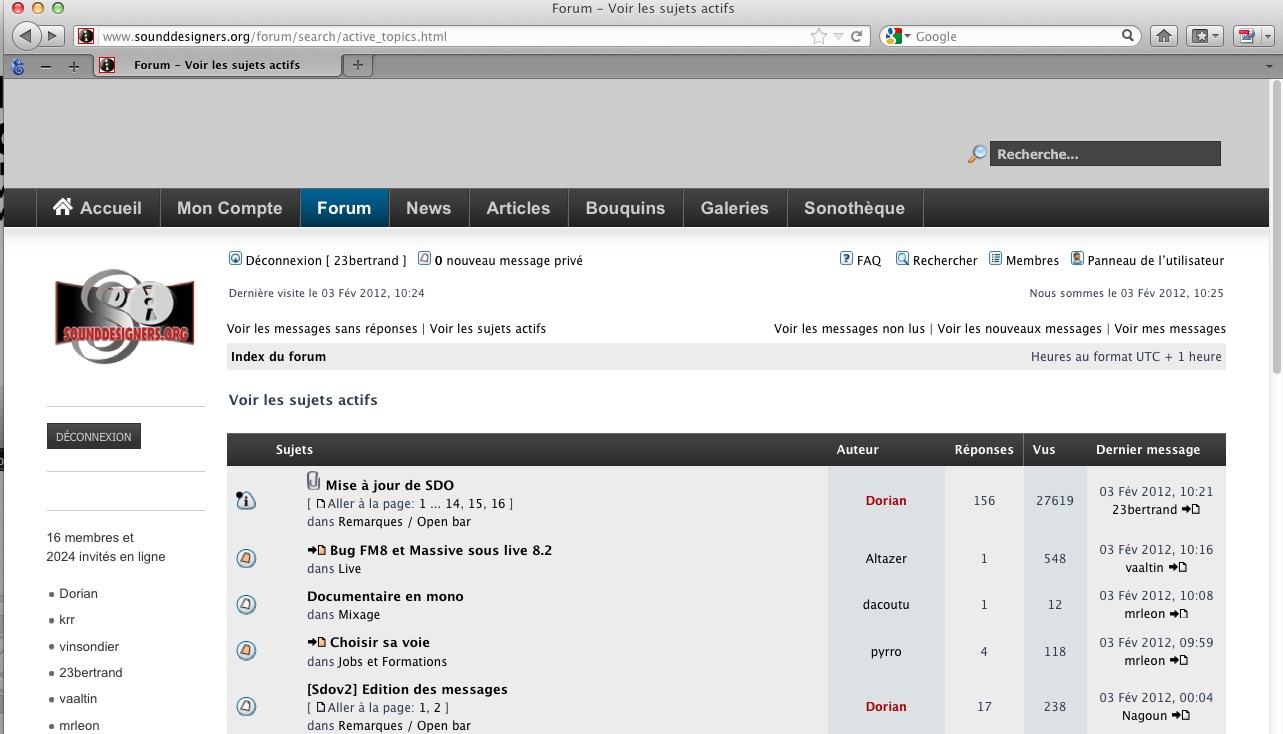The width and height of the screenshot is (1283, 734).
Task: Go to the Mon Compte navigation tab
Action: 229,208
